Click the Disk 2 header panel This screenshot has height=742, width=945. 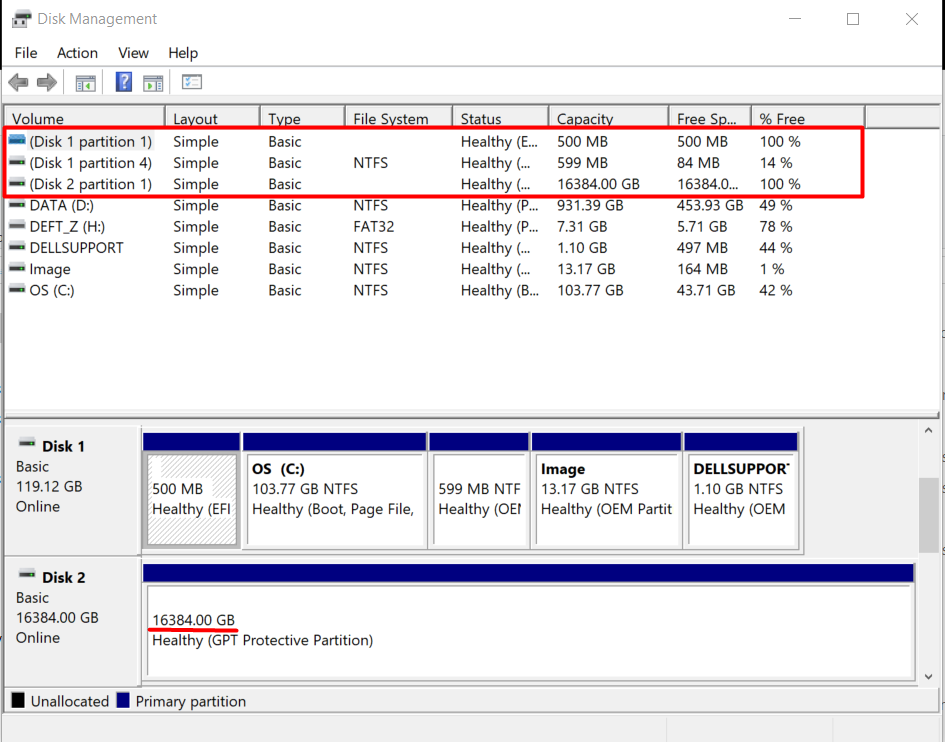[72, 621]
